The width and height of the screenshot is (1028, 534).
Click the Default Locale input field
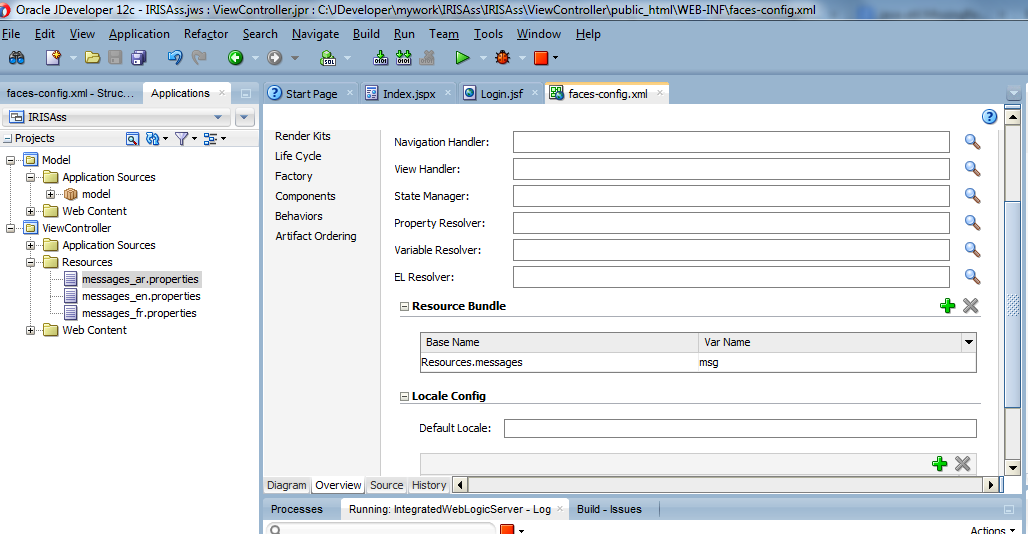pyautogui.click(x=739, y=429)
